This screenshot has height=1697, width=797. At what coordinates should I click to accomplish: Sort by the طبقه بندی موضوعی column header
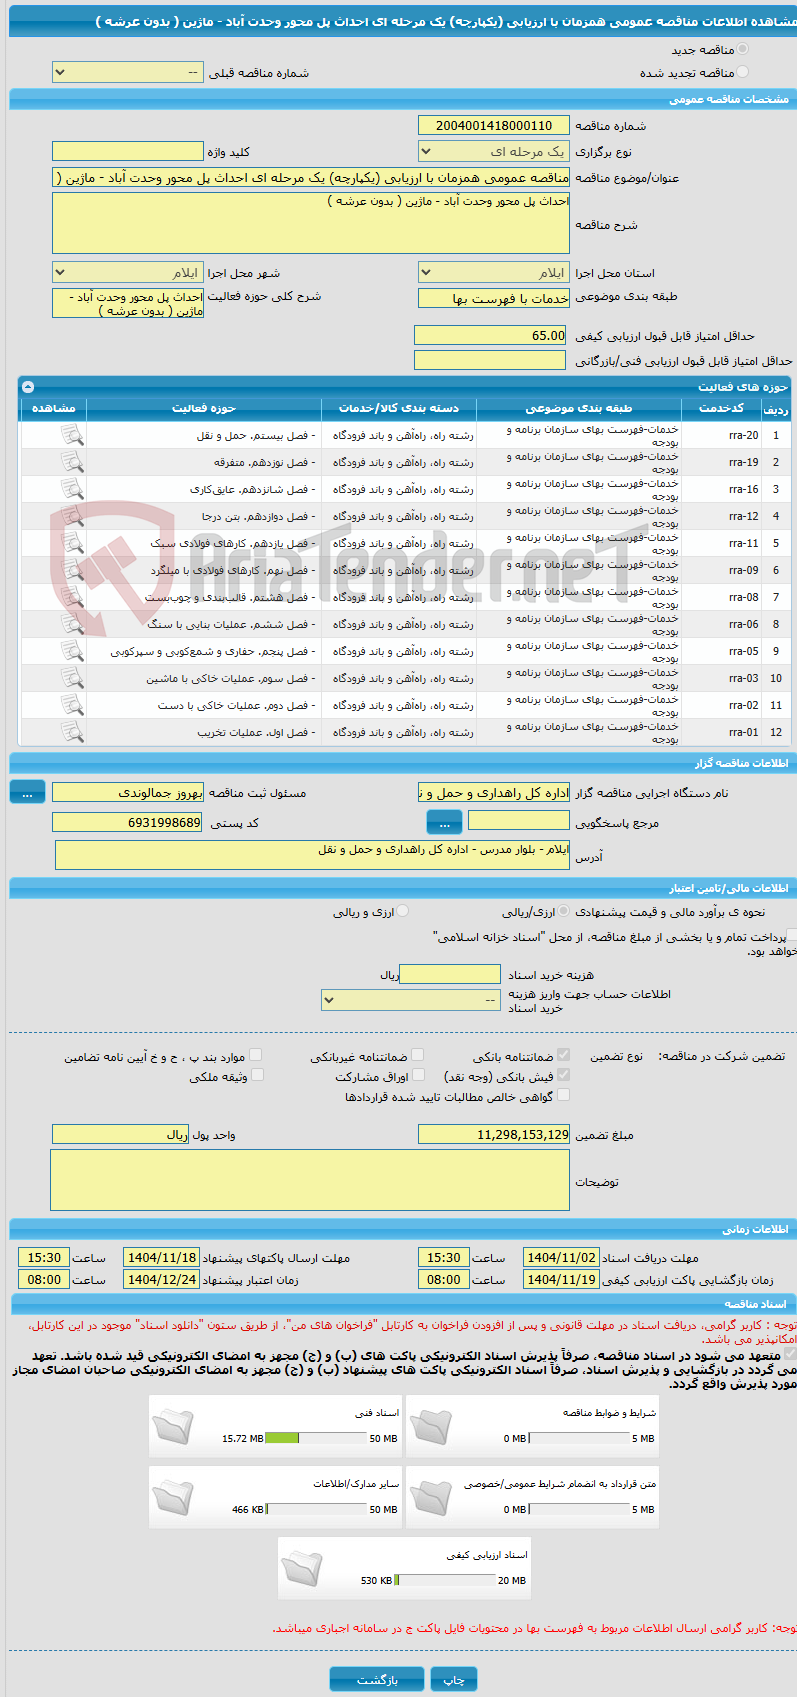(579, 408)
